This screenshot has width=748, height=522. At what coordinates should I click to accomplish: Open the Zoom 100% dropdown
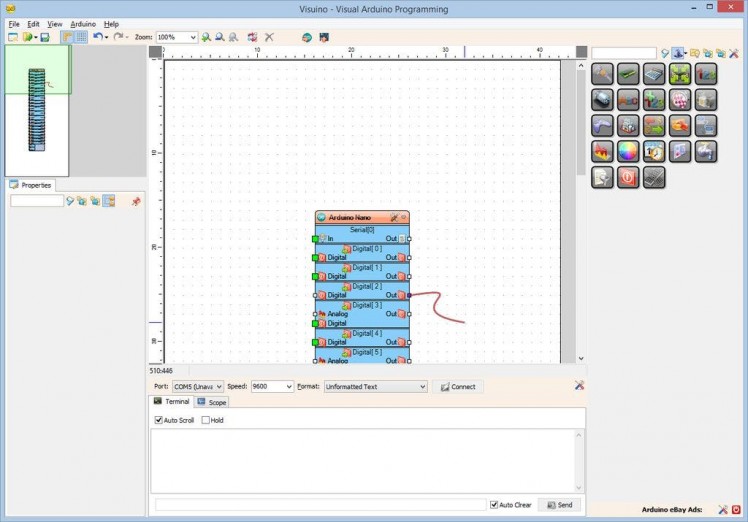[192, 37]
